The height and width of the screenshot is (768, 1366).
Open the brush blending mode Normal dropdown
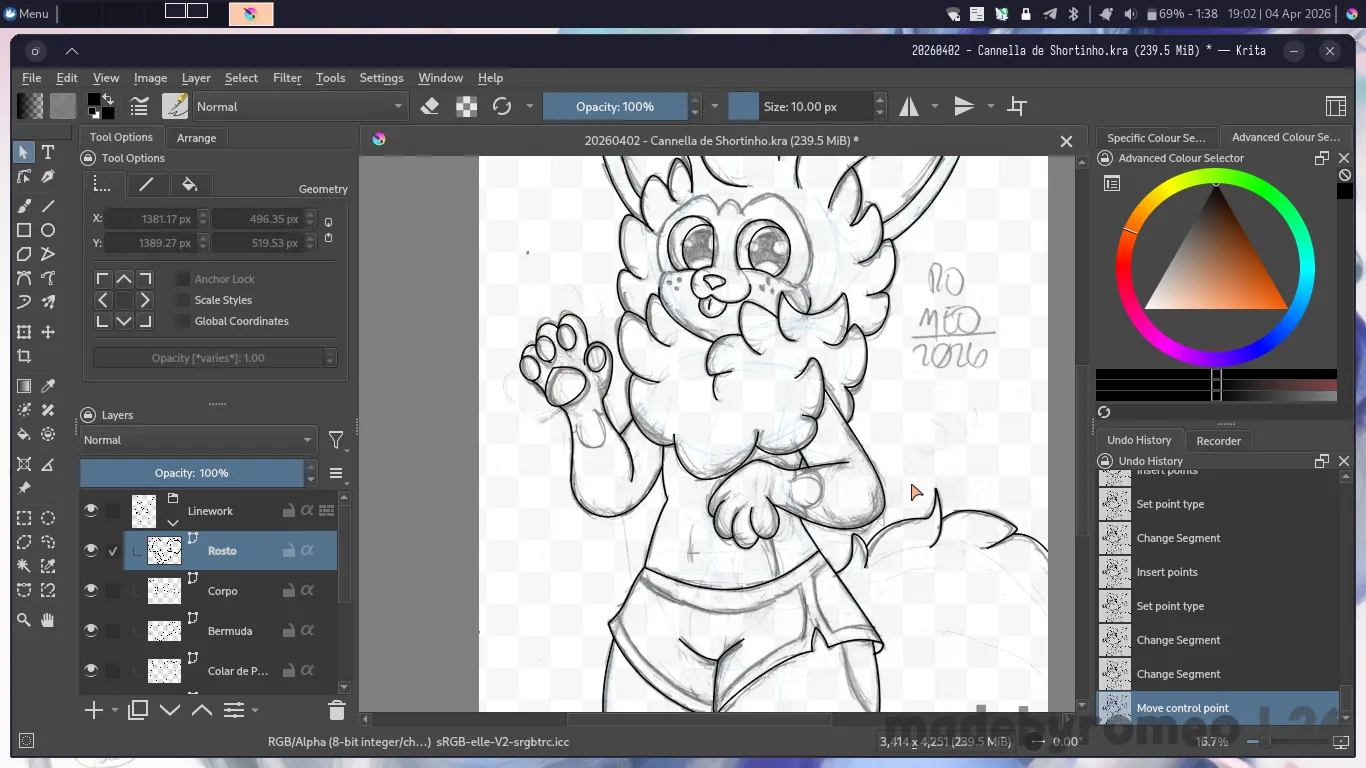click(x=299, y=106)
